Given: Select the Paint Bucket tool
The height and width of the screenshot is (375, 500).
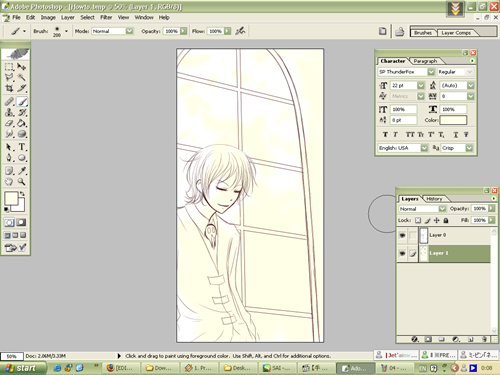Looking at the screenshot, I should [22, 123].
